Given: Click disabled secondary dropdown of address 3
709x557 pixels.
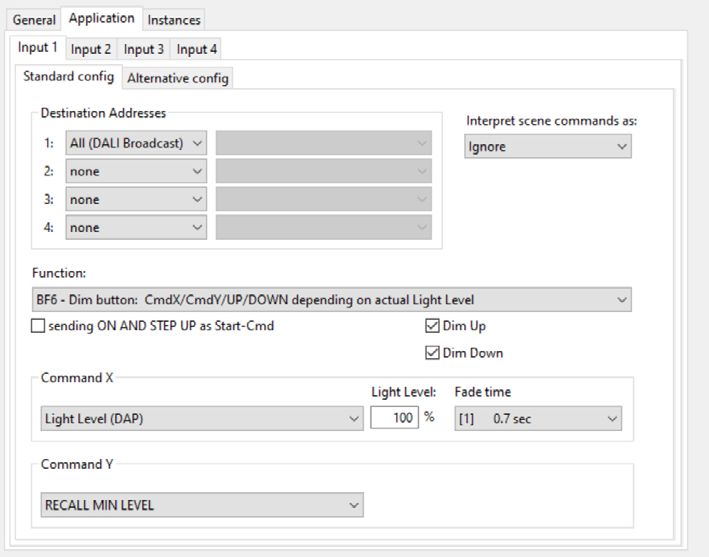Looking at the screenshot, I should 323,199.
